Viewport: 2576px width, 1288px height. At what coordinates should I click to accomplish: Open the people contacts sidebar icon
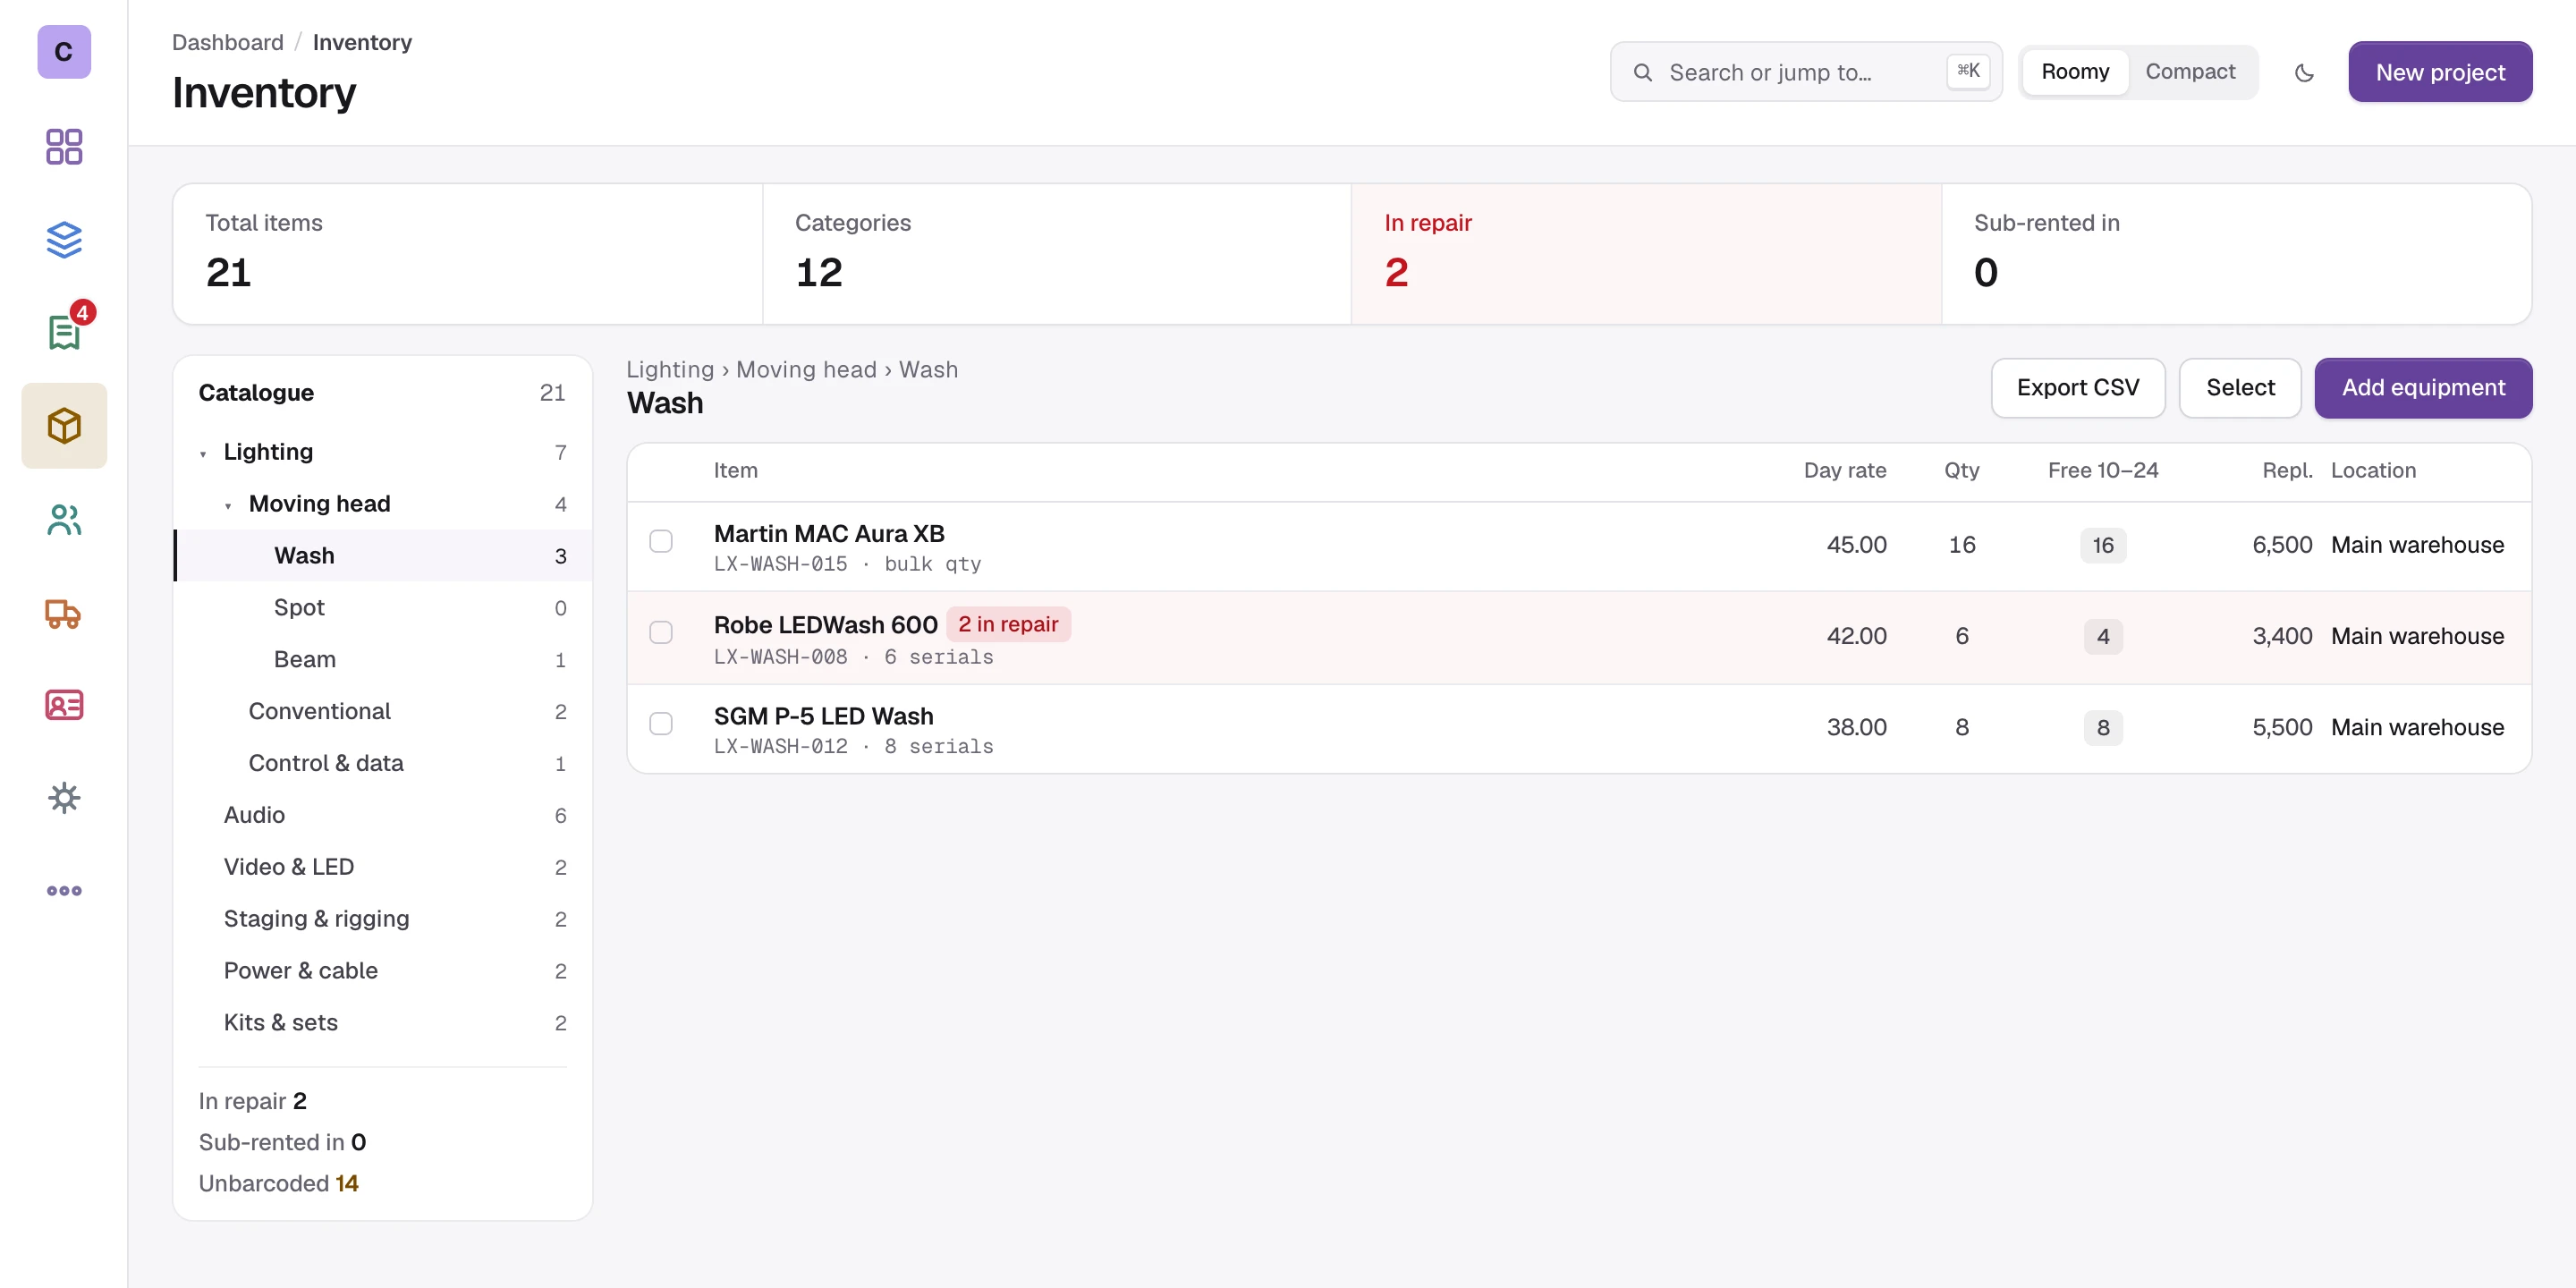pos(64,519)
